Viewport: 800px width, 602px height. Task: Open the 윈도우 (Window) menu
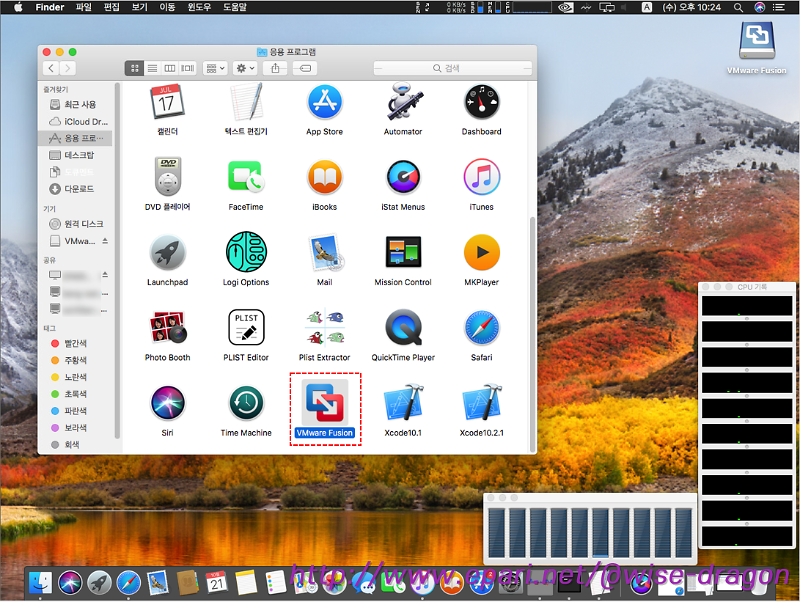point(199,7)
